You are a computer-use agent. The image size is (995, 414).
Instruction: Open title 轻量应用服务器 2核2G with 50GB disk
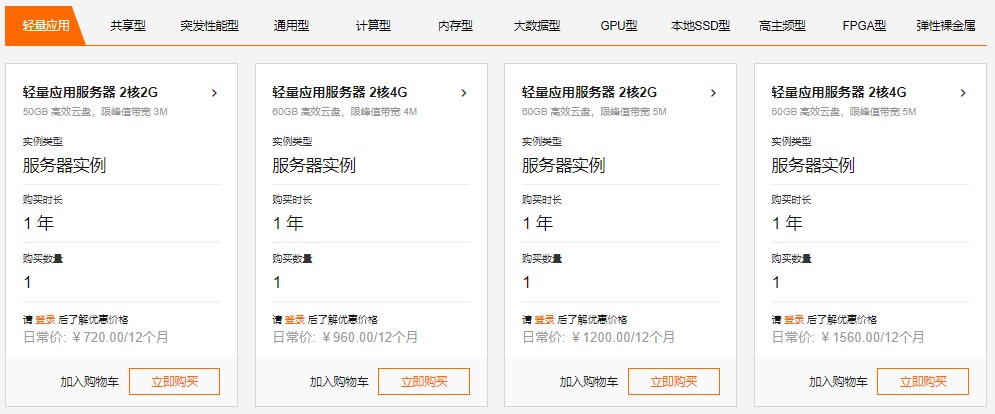90,93
